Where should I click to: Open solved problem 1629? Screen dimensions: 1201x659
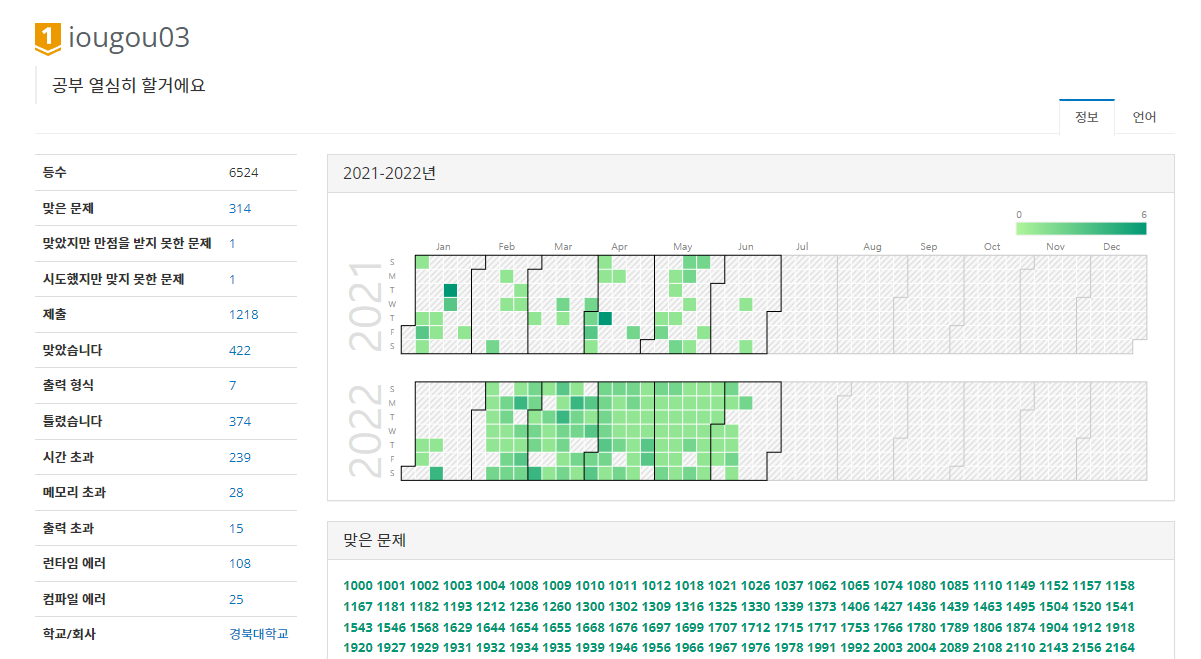pyautogui.click(x=458, y=628)
